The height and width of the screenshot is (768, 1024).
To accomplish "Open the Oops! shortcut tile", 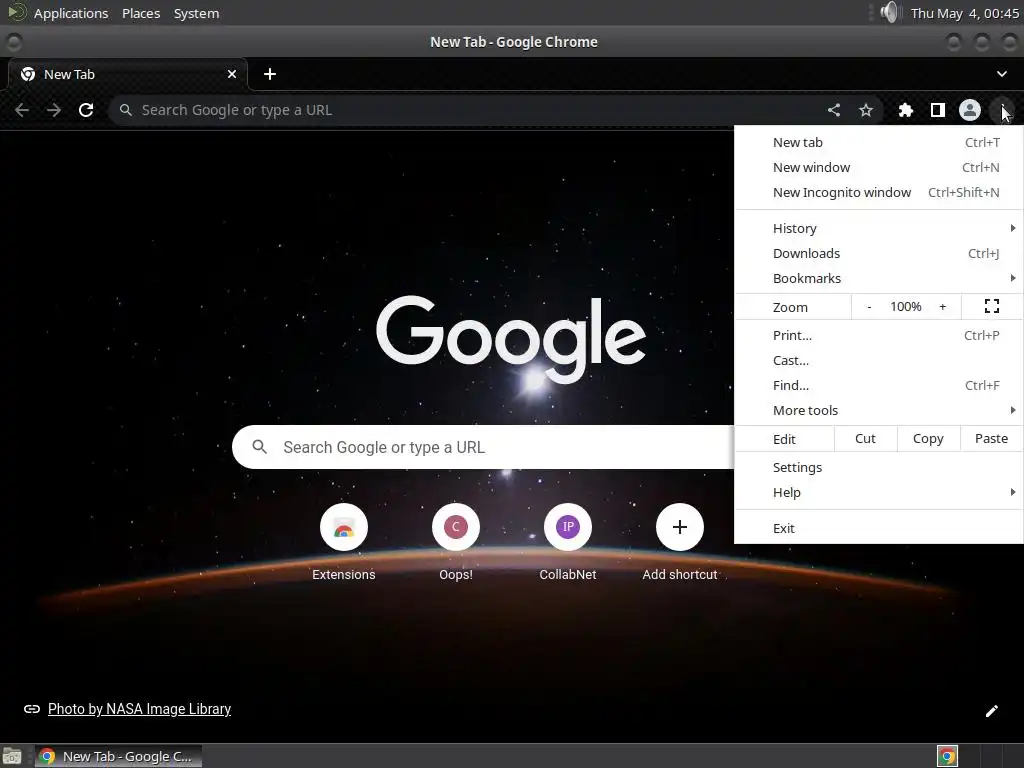I will click(x=456, y=543).
